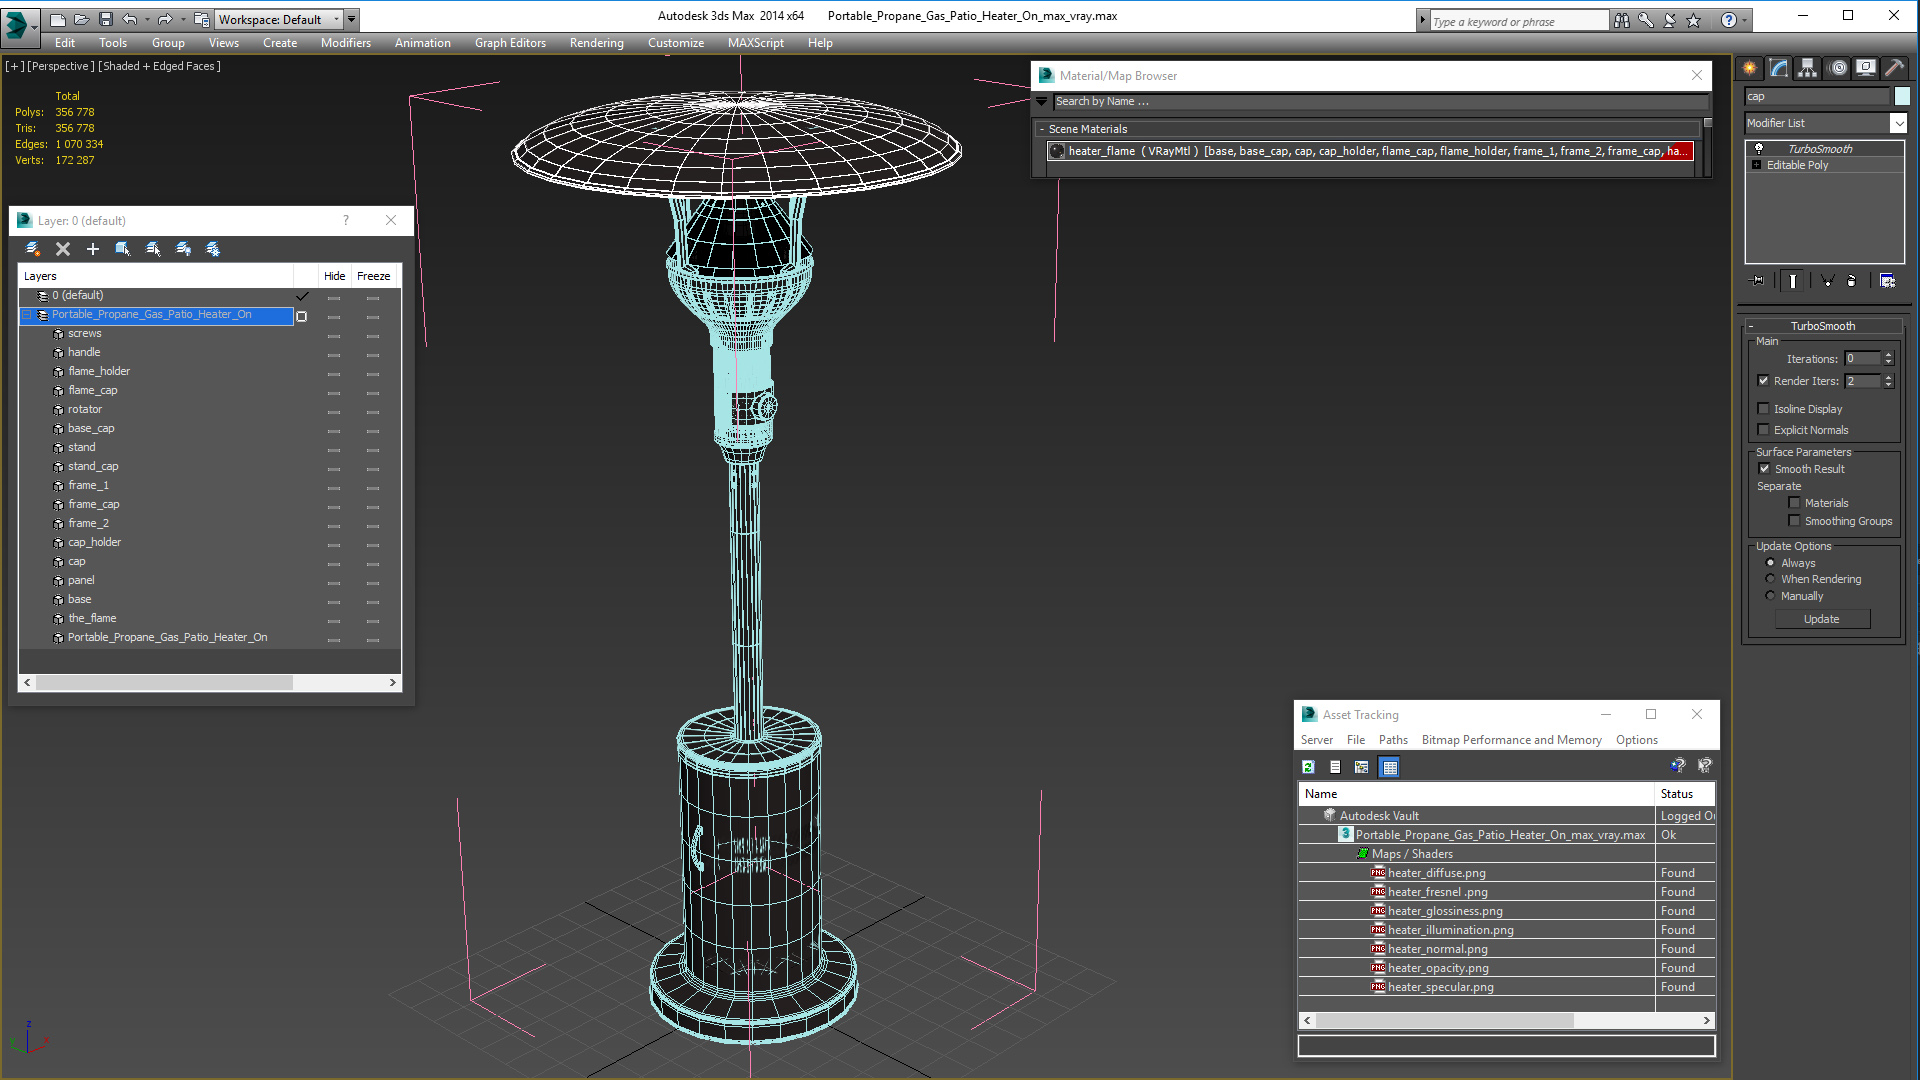Click the Tree View icon in Asset Tracking
The image size is (1920, 1080).
coord(1362,767)
